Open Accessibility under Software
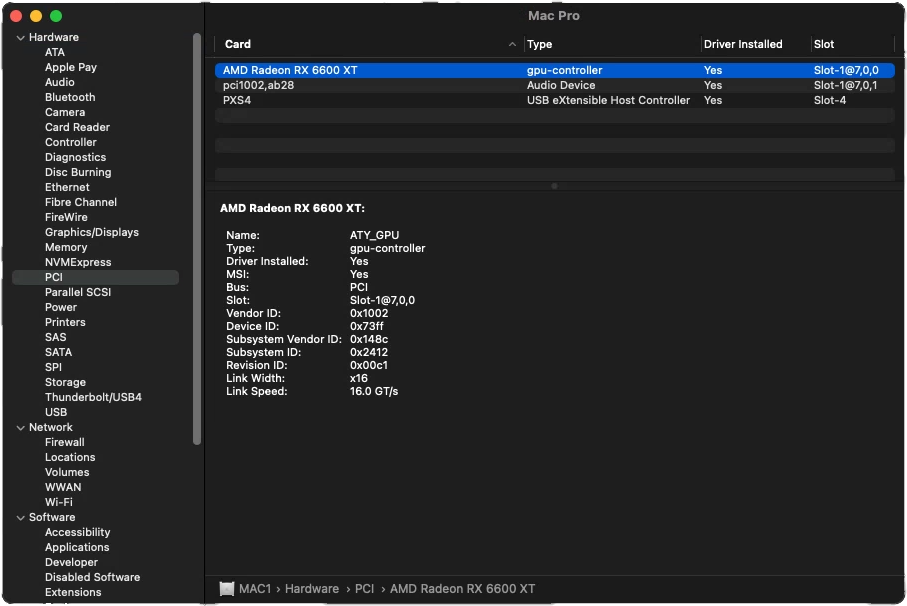 pyautogui.click(x=78, y=533)
